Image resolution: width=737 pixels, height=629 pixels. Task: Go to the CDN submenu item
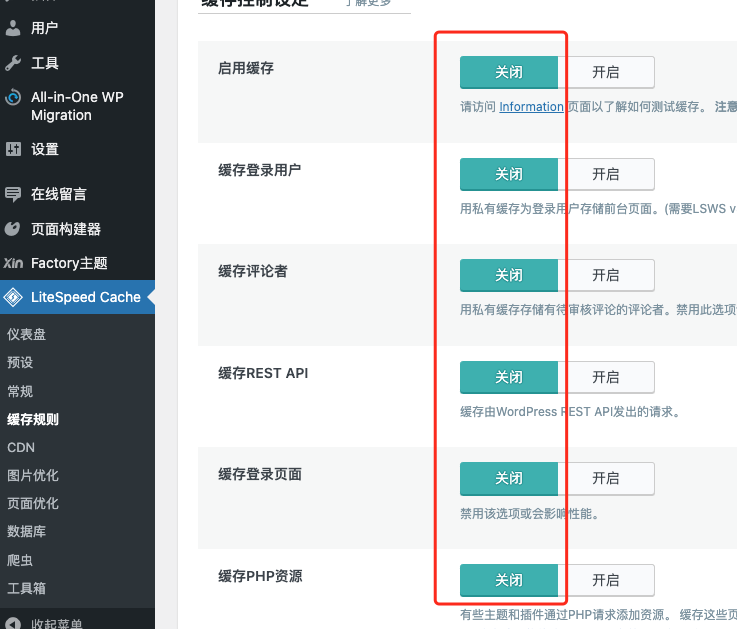point(21,447)
